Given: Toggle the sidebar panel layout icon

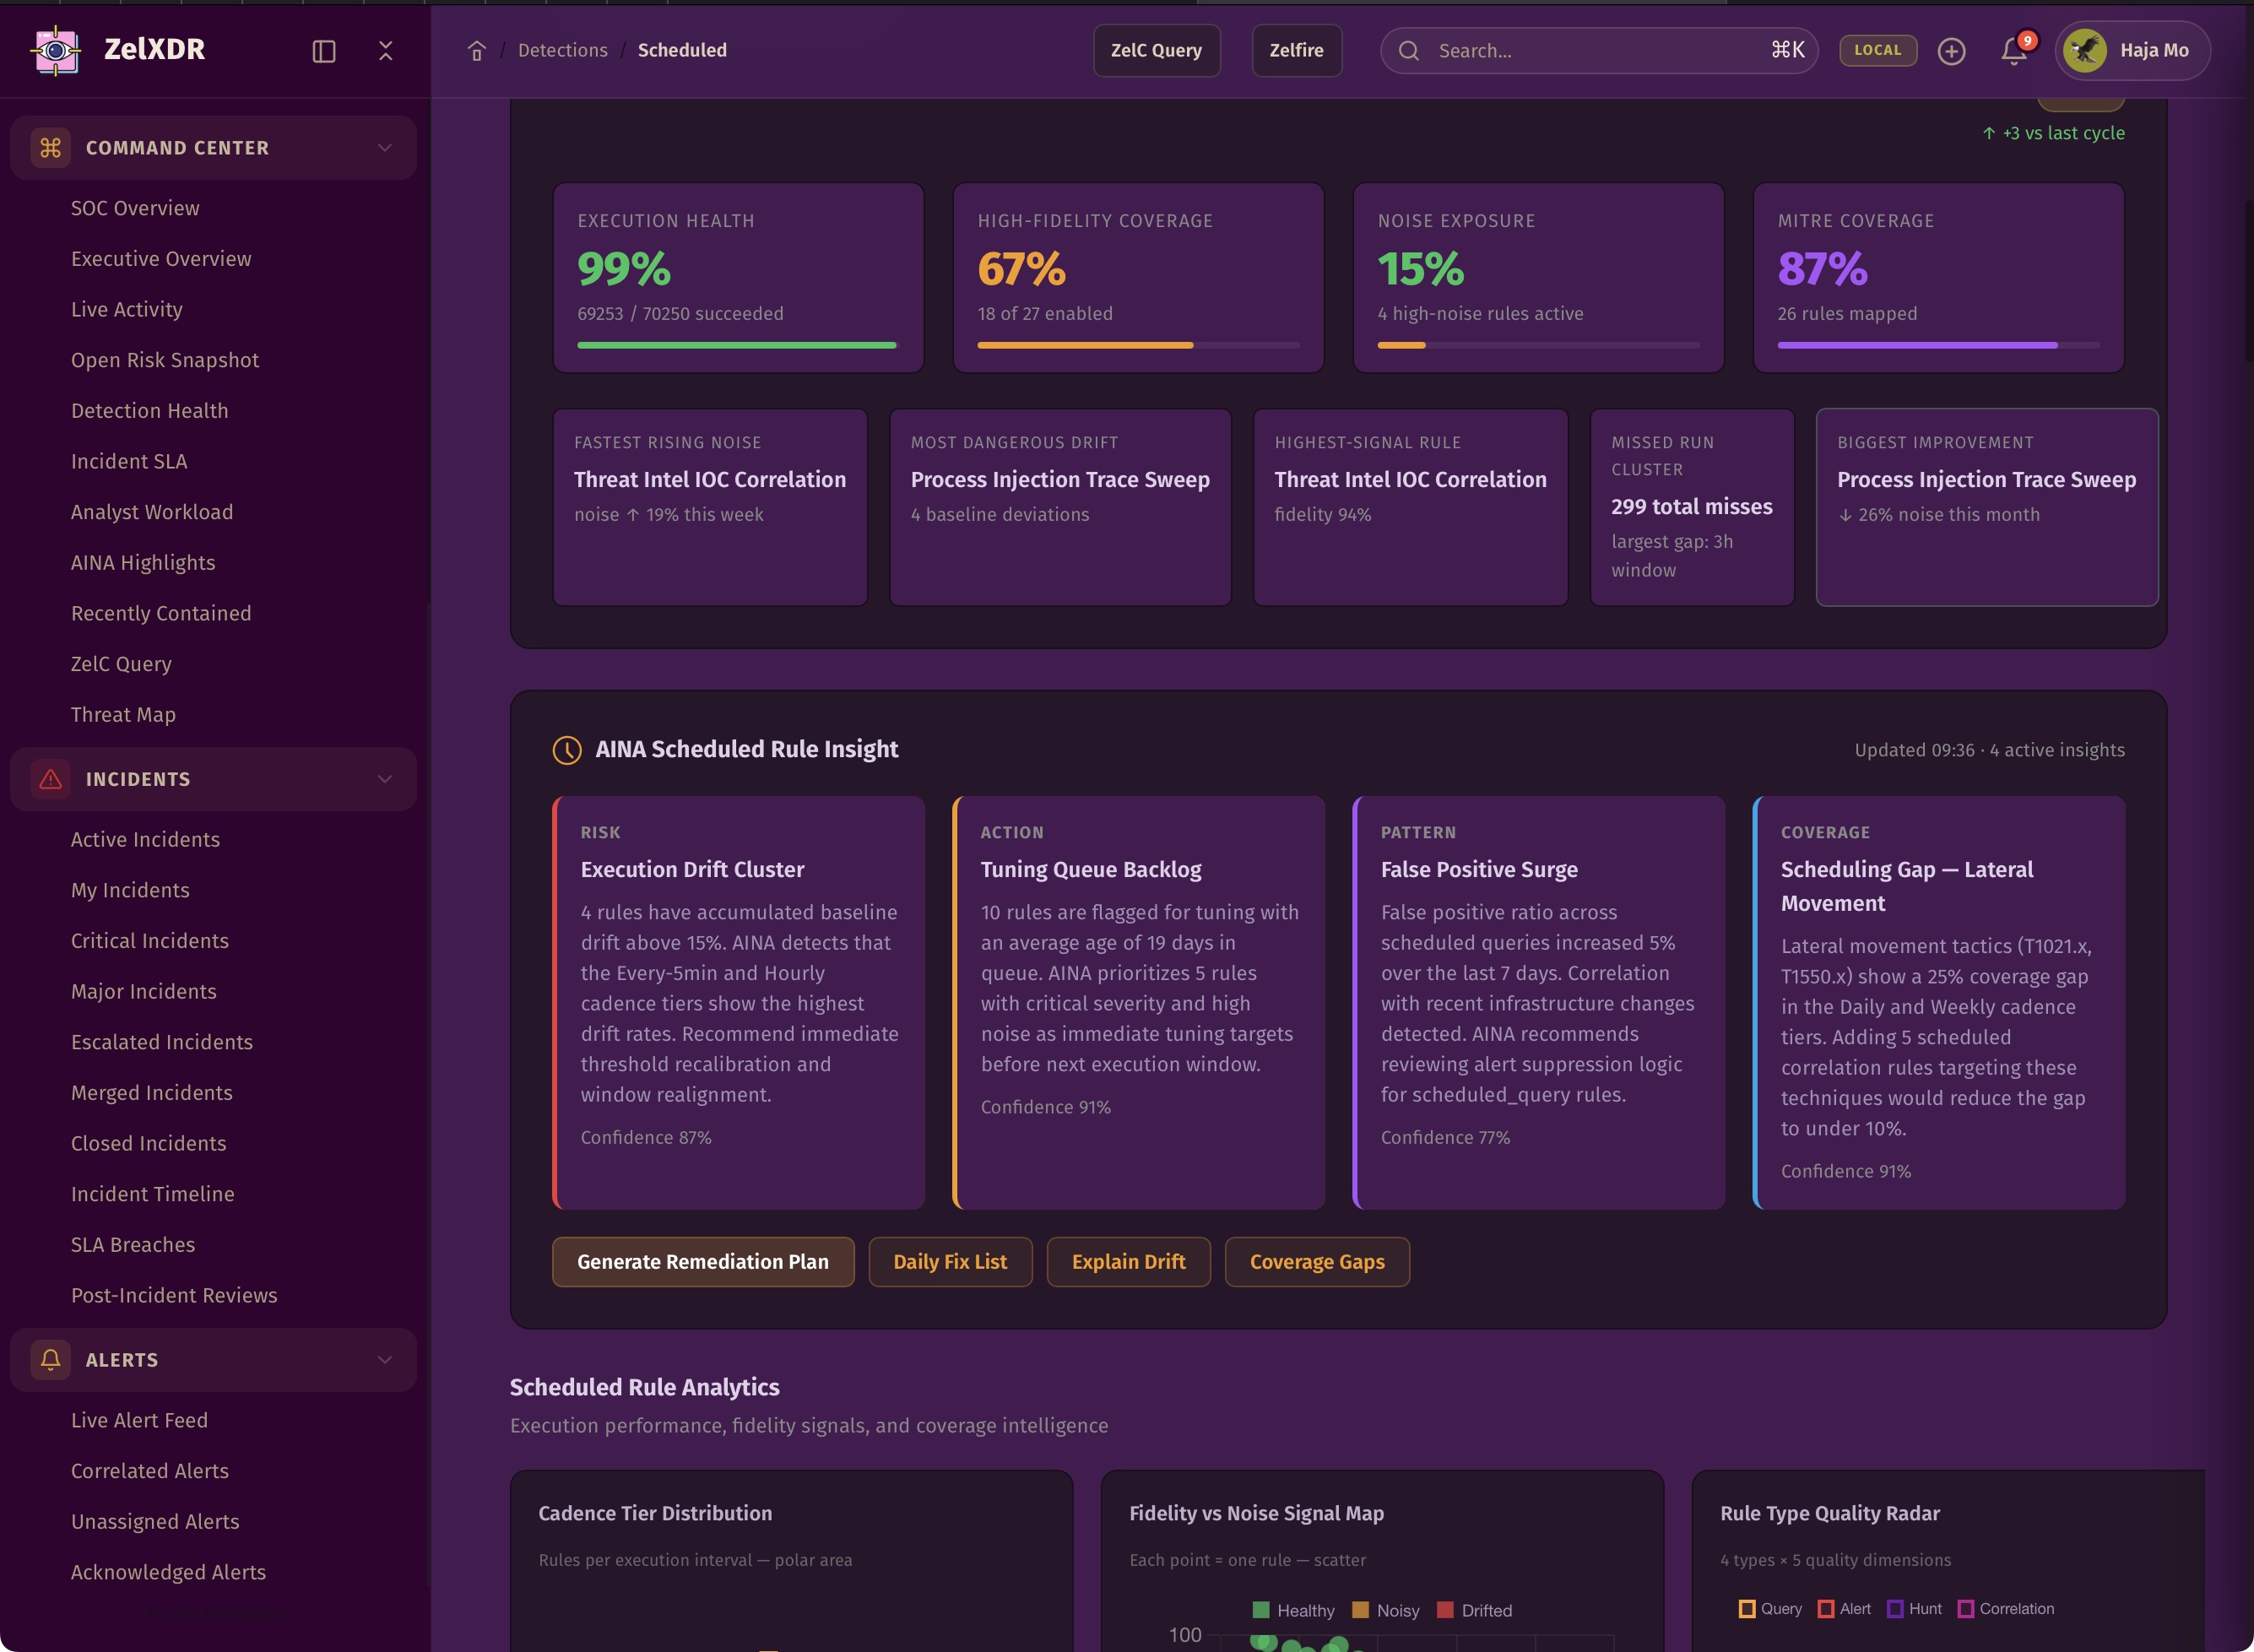Looking at the screenshot, I should pos(323,51).
